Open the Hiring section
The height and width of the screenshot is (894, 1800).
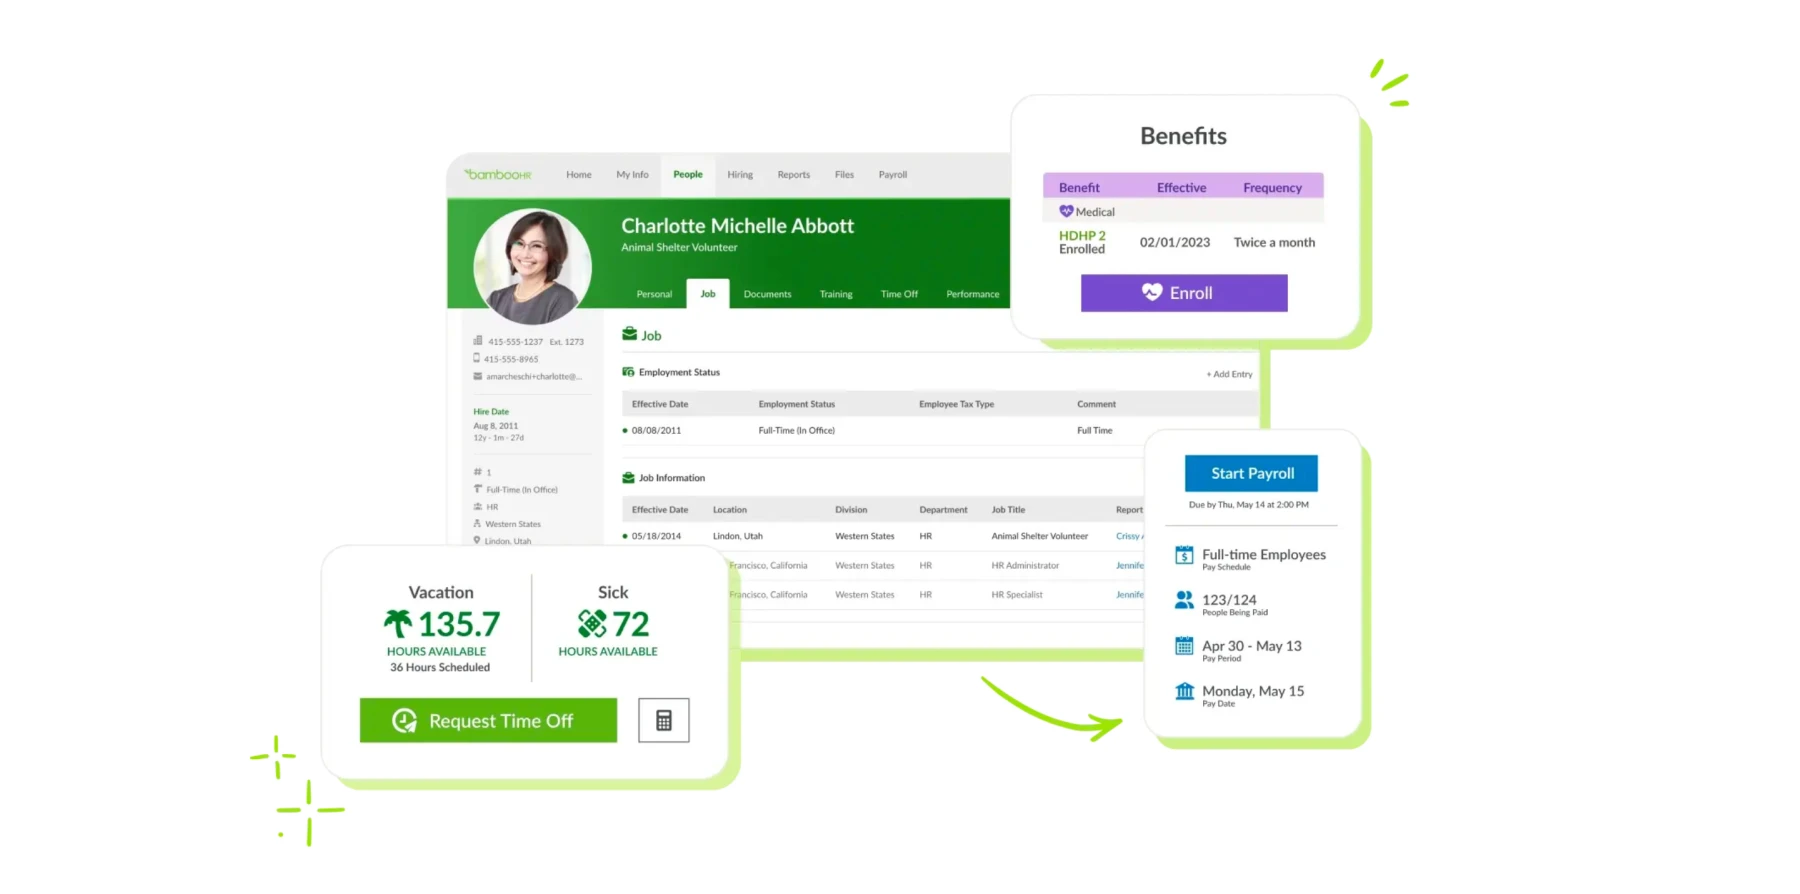(x=740, y=175)
